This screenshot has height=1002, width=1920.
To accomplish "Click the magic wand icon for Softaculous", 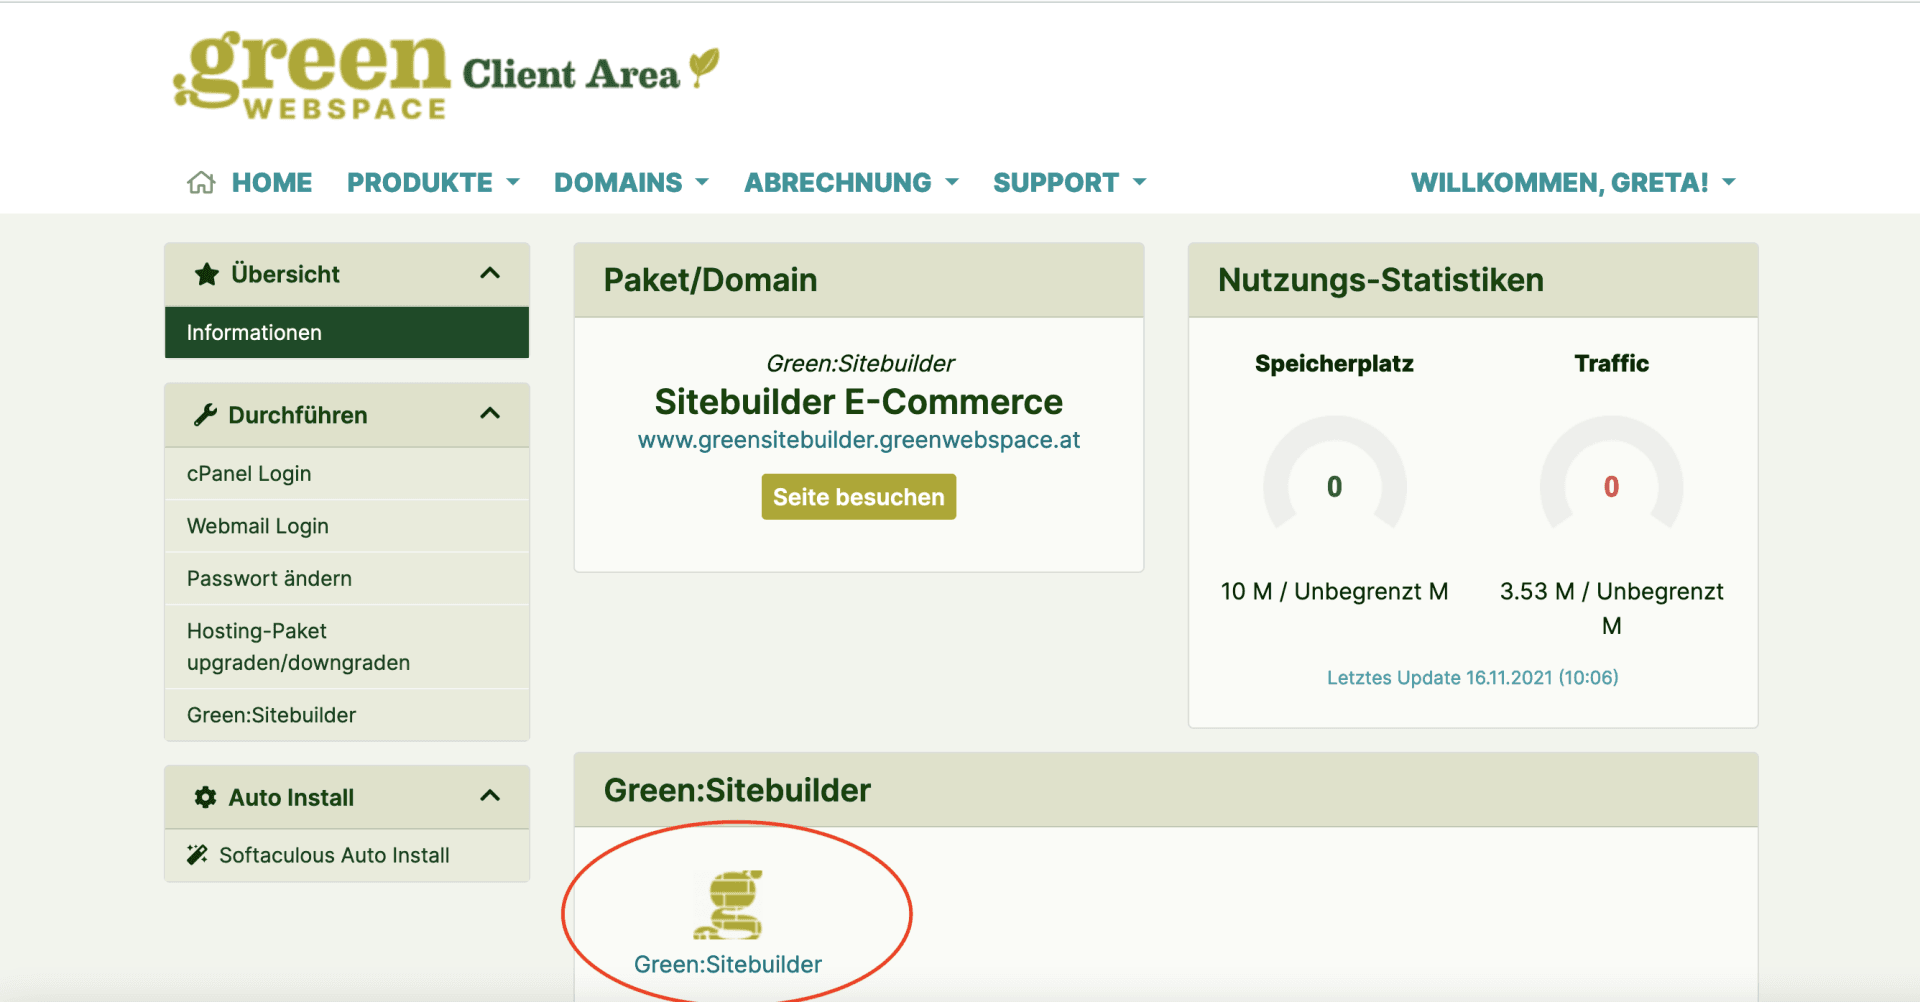I will tap(197, 855).
